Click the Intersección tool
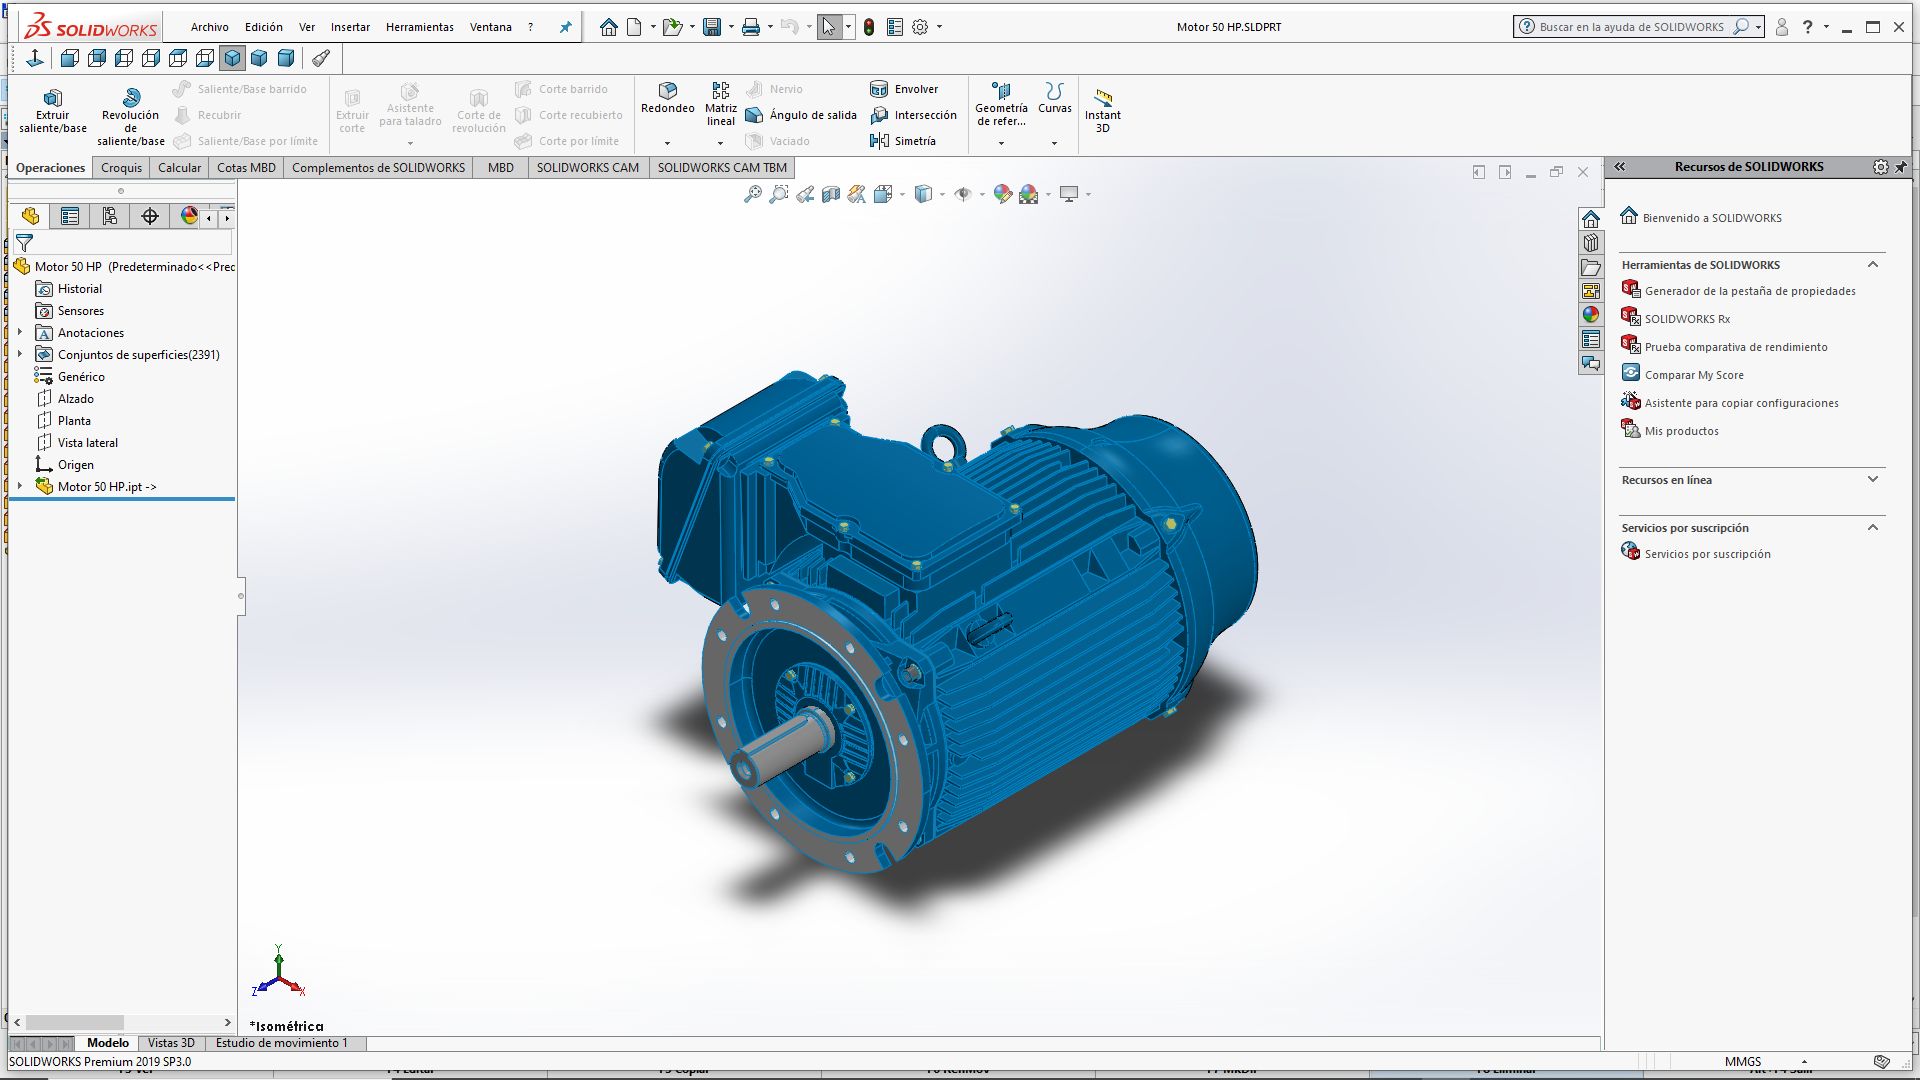Screen dimensions: 1920x1080 (x=914, y=115)
